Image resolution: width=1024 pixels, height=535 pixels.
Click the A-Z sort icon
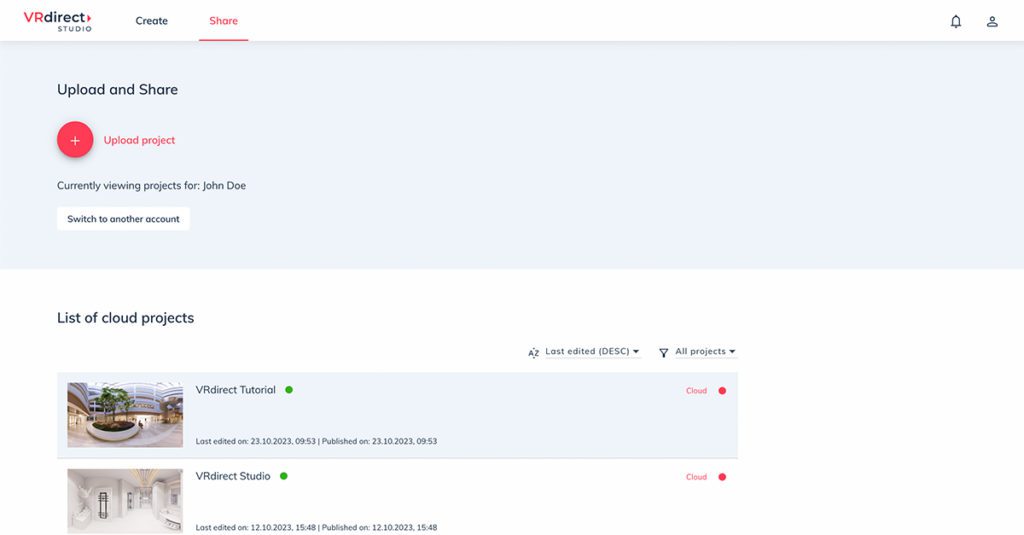pos(534,353)
